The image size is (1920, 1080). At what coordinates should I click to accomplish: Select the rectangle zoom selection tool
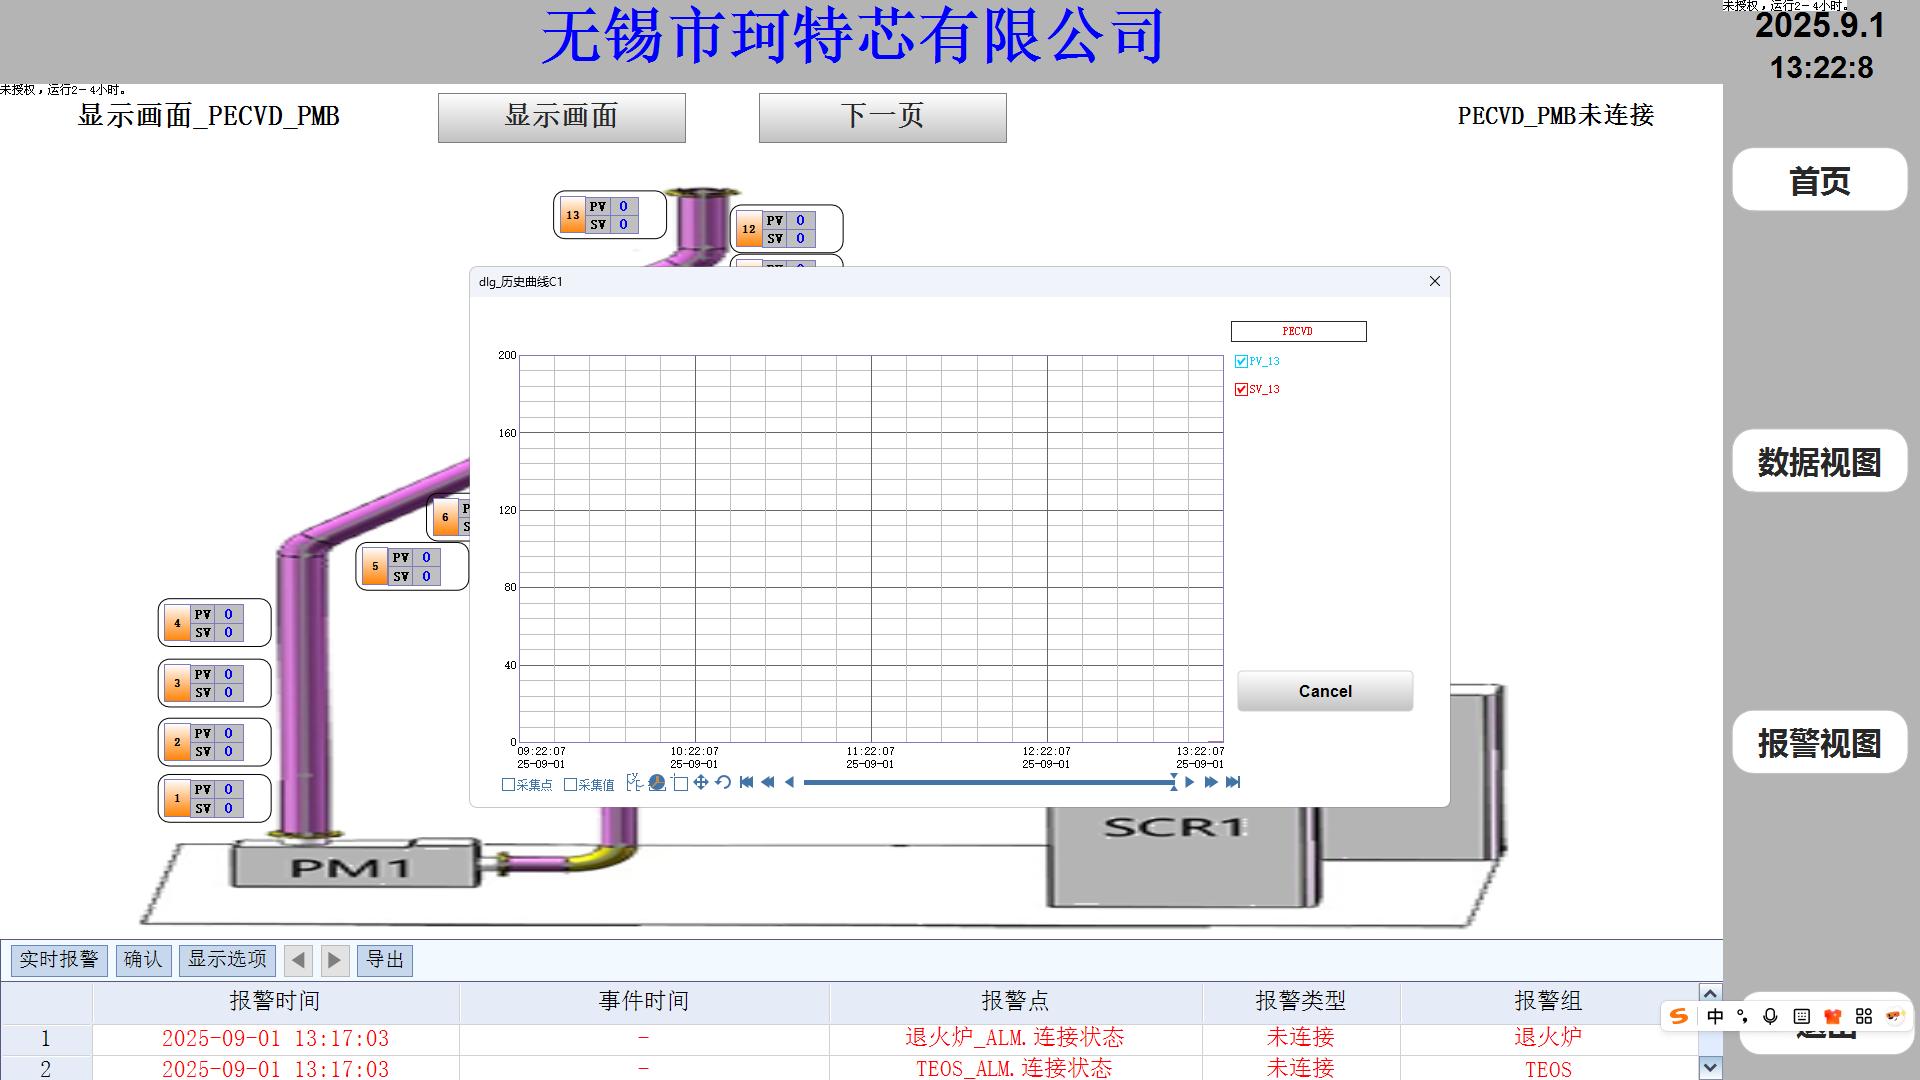pos(680,783)
